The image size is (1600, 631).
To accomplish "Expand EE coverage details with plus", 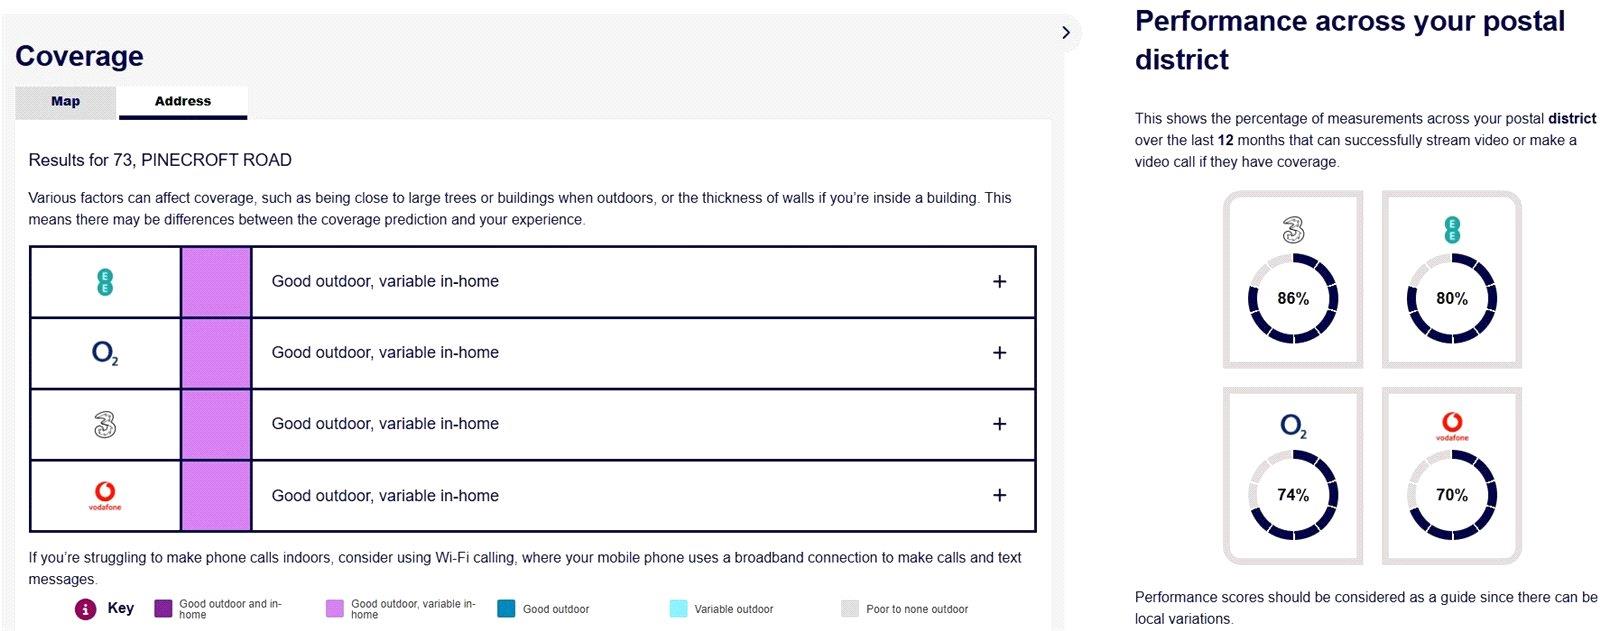I will pyautogui.click(x=999, y=282).
